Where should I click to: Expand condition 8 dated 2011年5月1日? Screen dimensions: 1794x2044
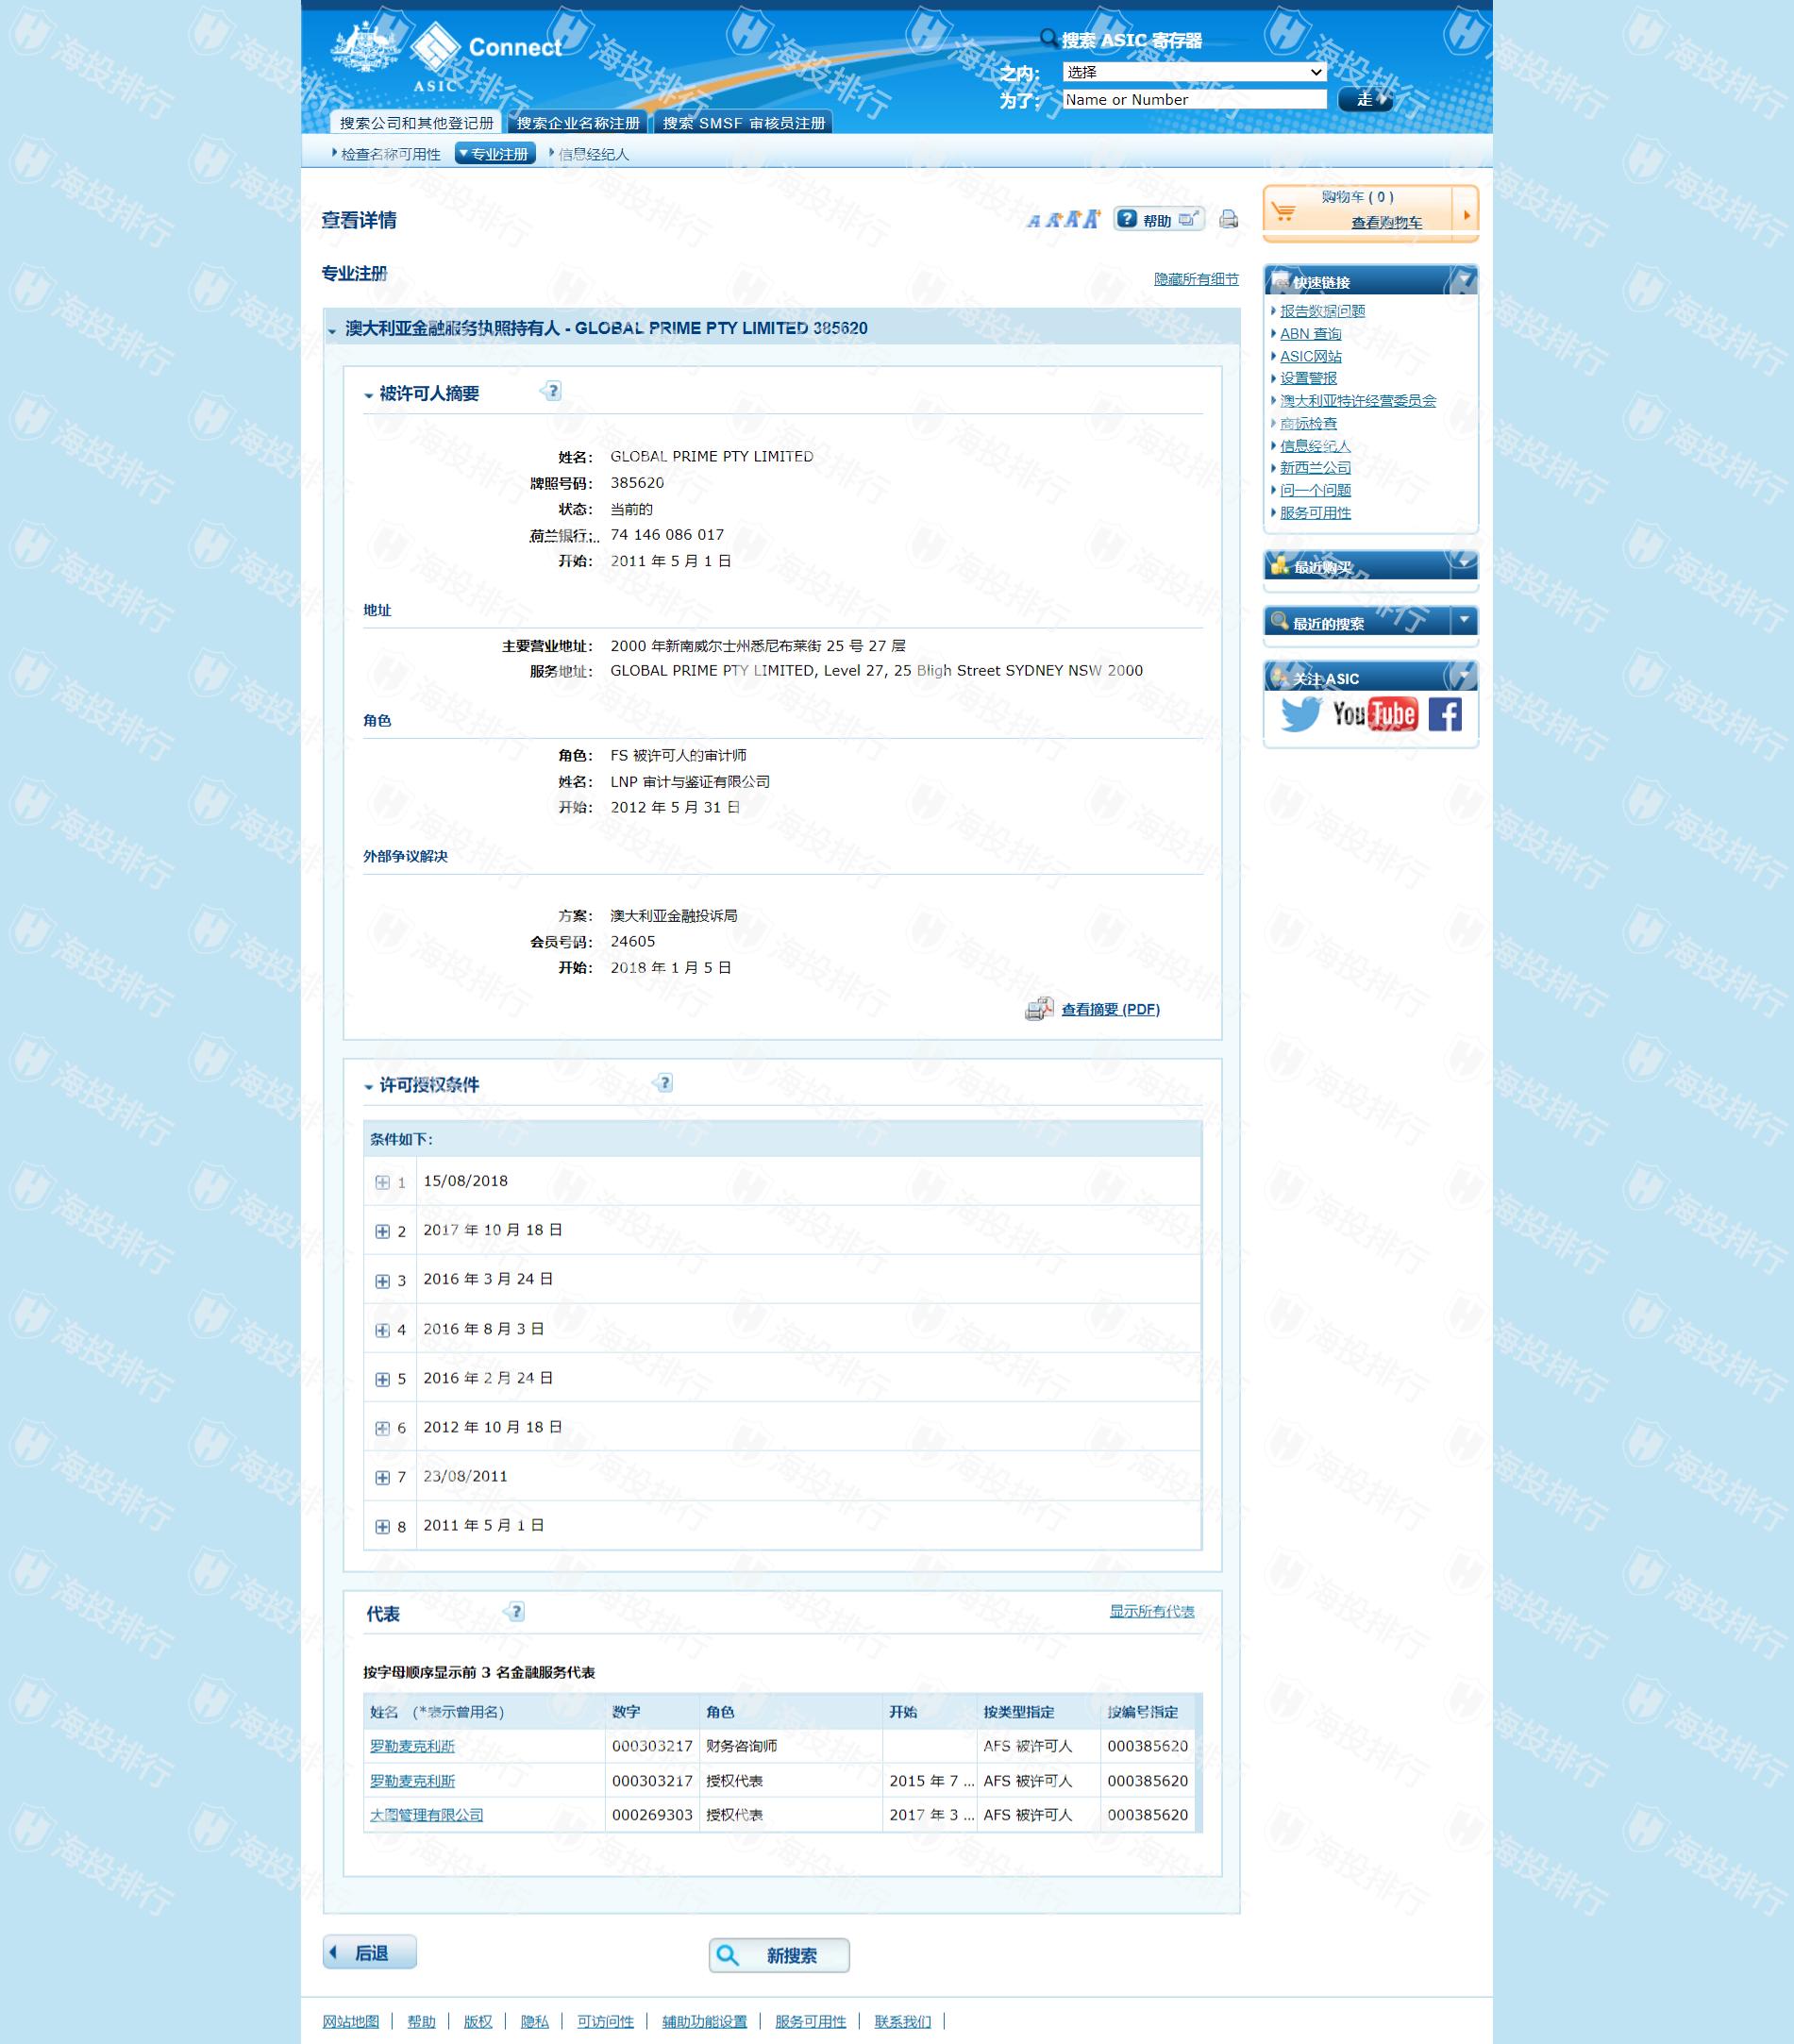coord(382,1526)
